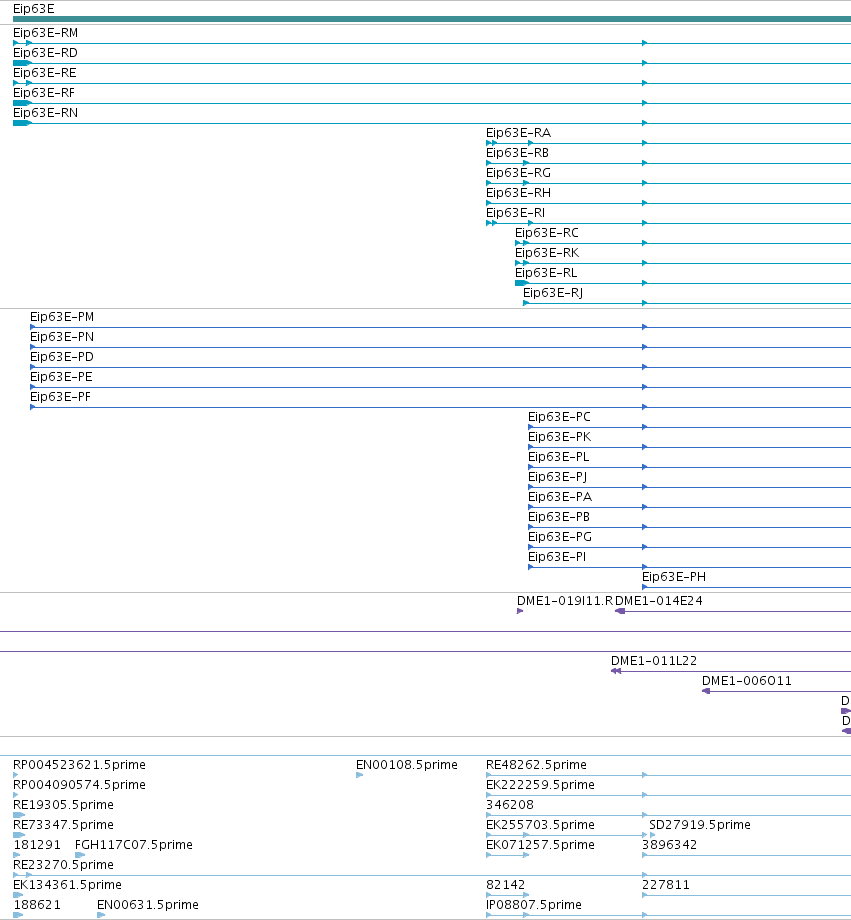Select the SD27919.5prime EST
Screen dimensions: 851x920
click(700, 824)
